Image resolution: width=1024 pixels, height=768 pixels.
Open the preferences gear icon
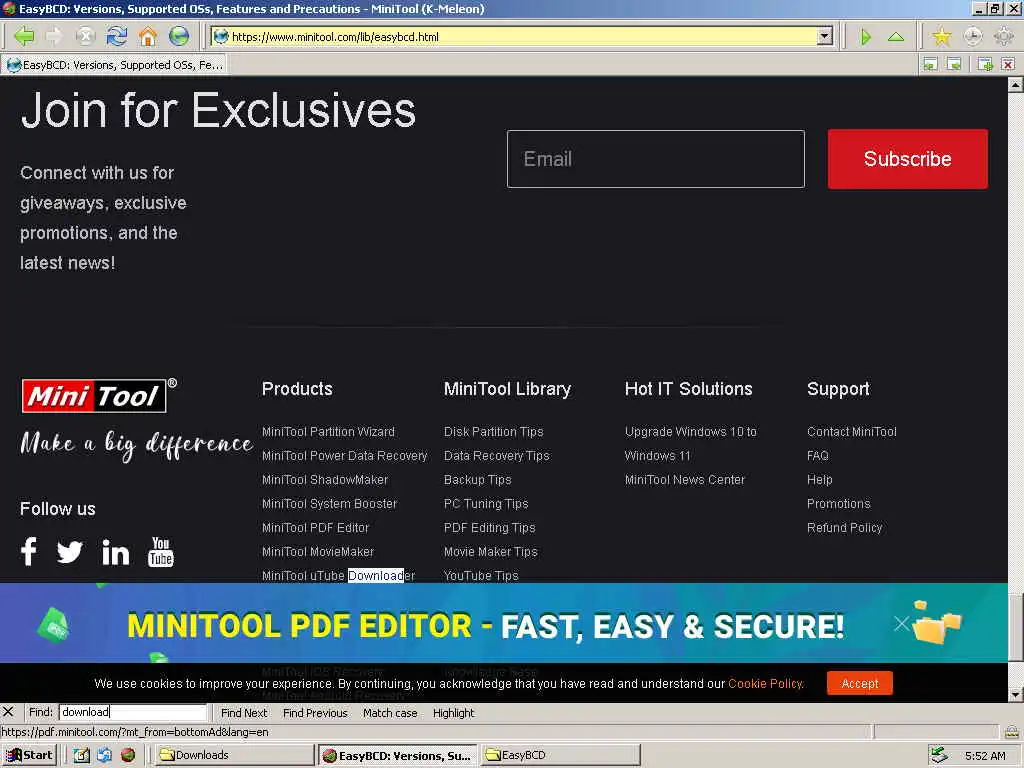1004,36
